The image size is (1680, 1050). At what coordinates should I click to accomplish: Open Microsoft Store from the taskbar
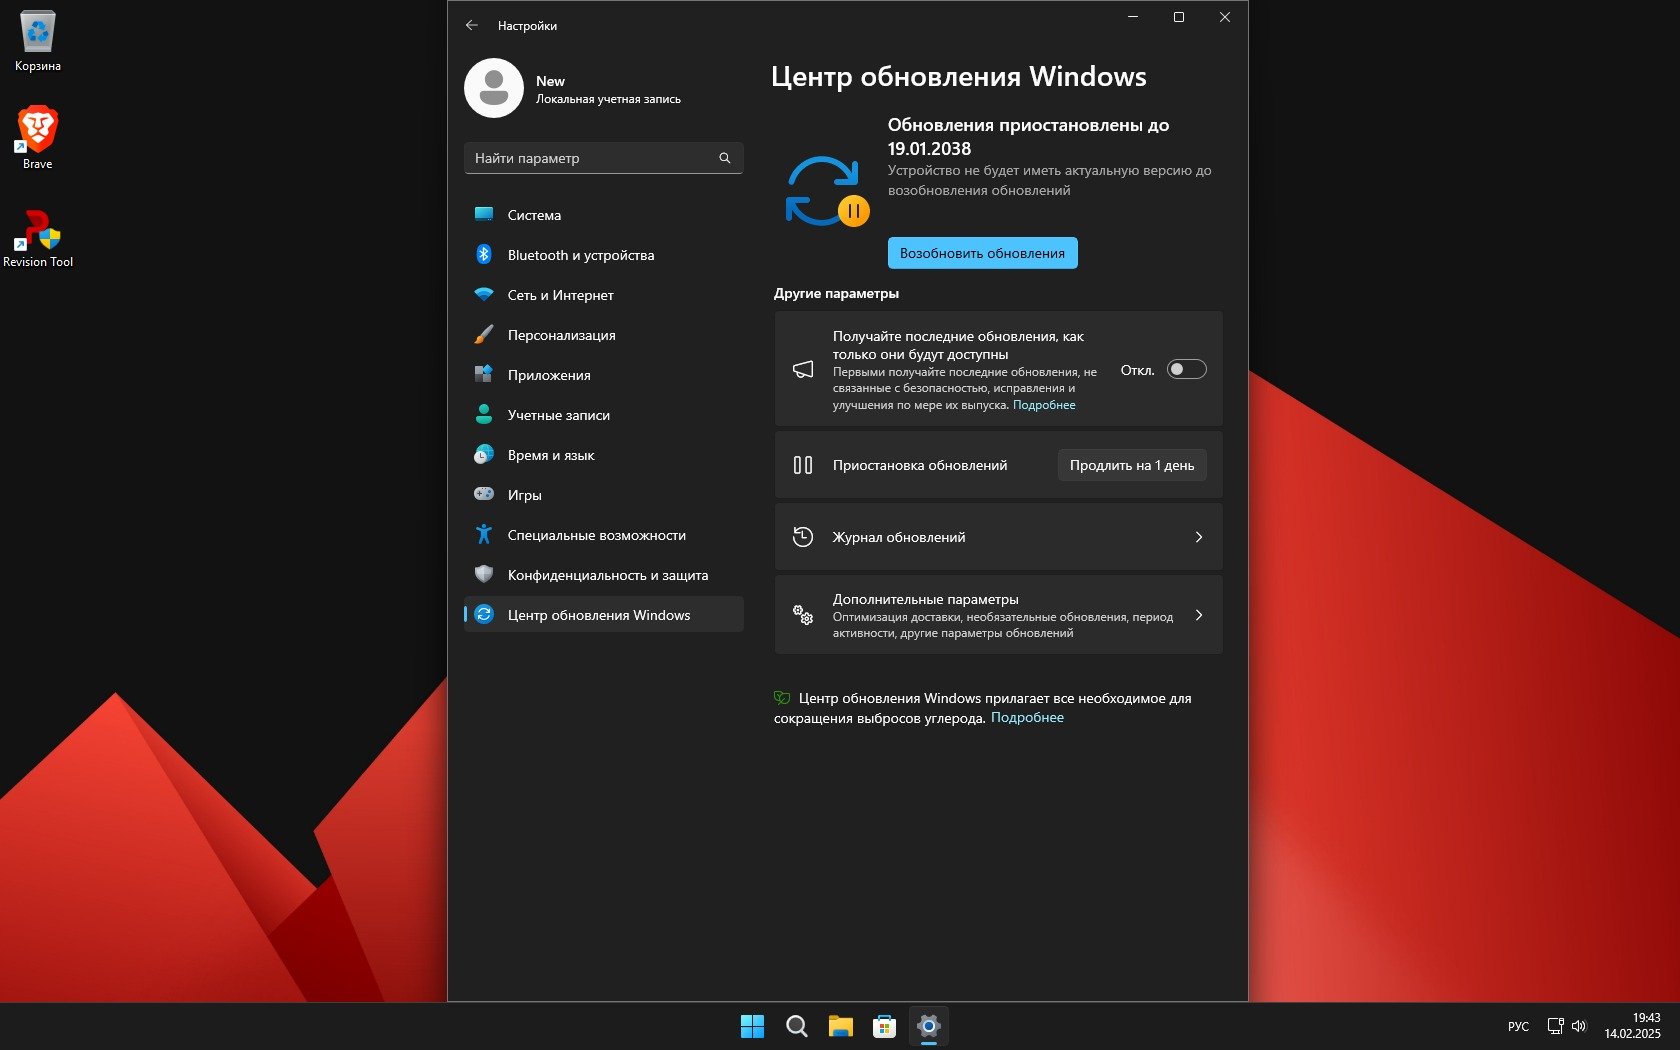pos(884,1026)
